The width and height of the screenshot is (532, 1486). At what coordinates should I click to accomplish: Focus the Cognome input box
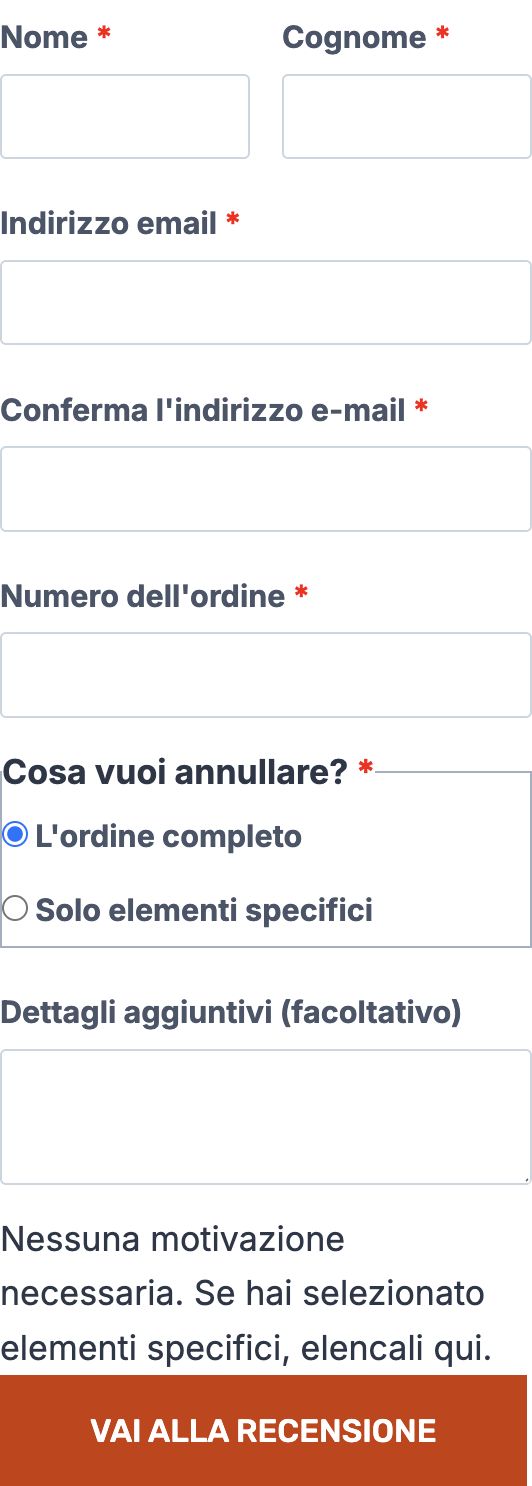(407, 116)
